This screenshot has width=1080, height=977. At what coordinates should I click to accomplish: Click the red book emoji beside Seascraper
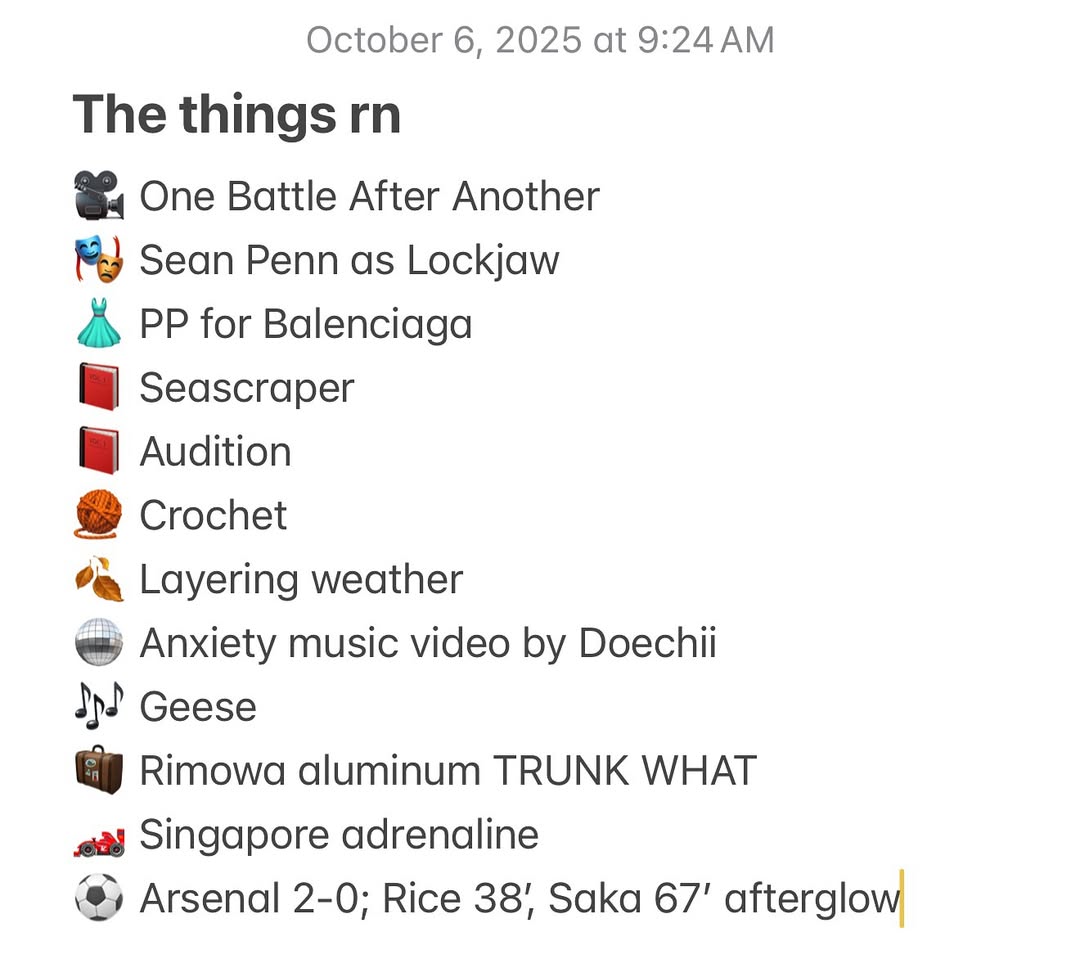(99, 388)
